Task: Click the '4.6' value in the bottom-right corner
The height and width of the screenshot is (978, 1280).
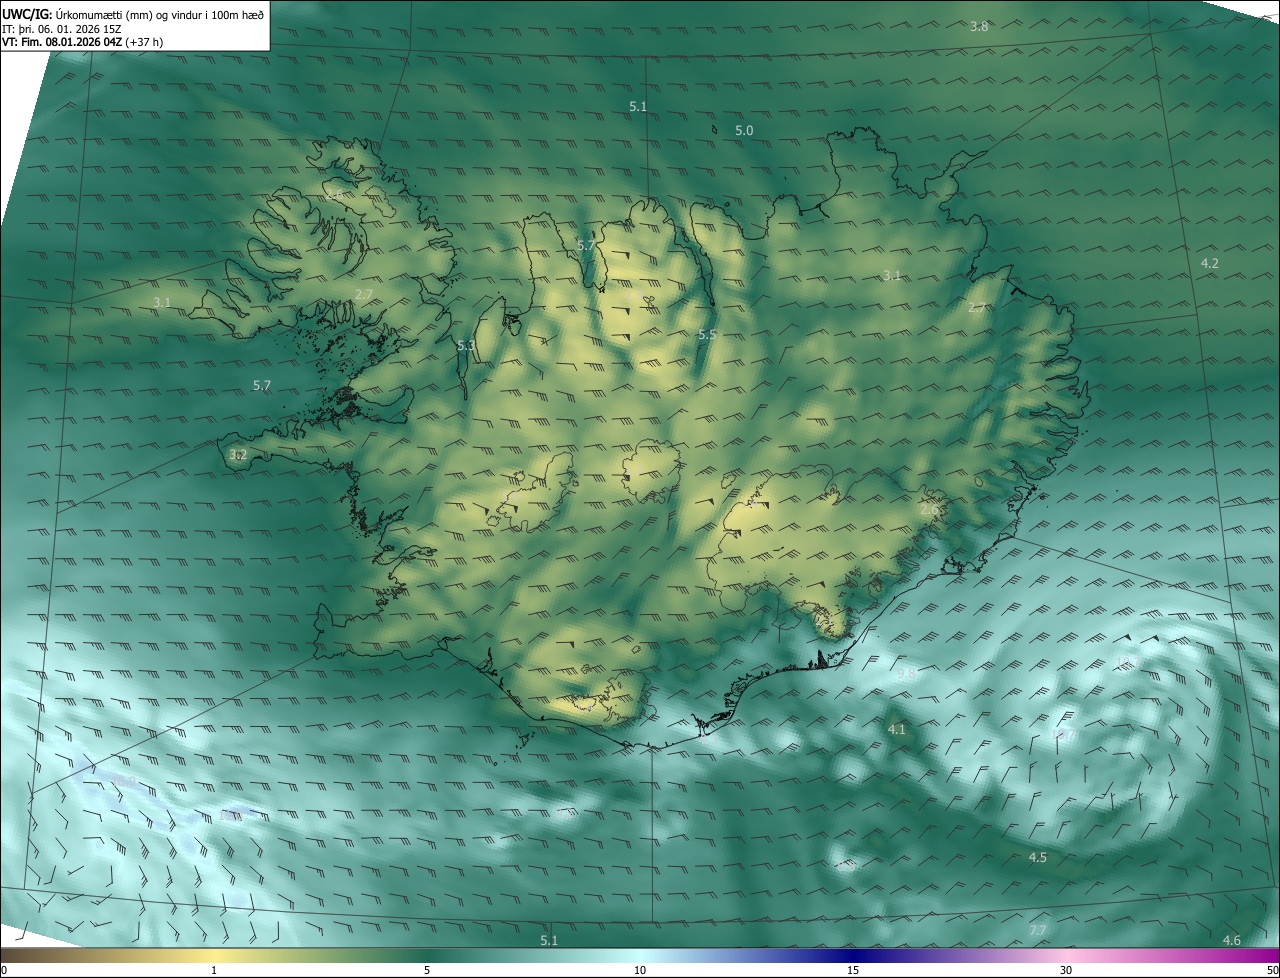Action: [x=1232, y=940]
